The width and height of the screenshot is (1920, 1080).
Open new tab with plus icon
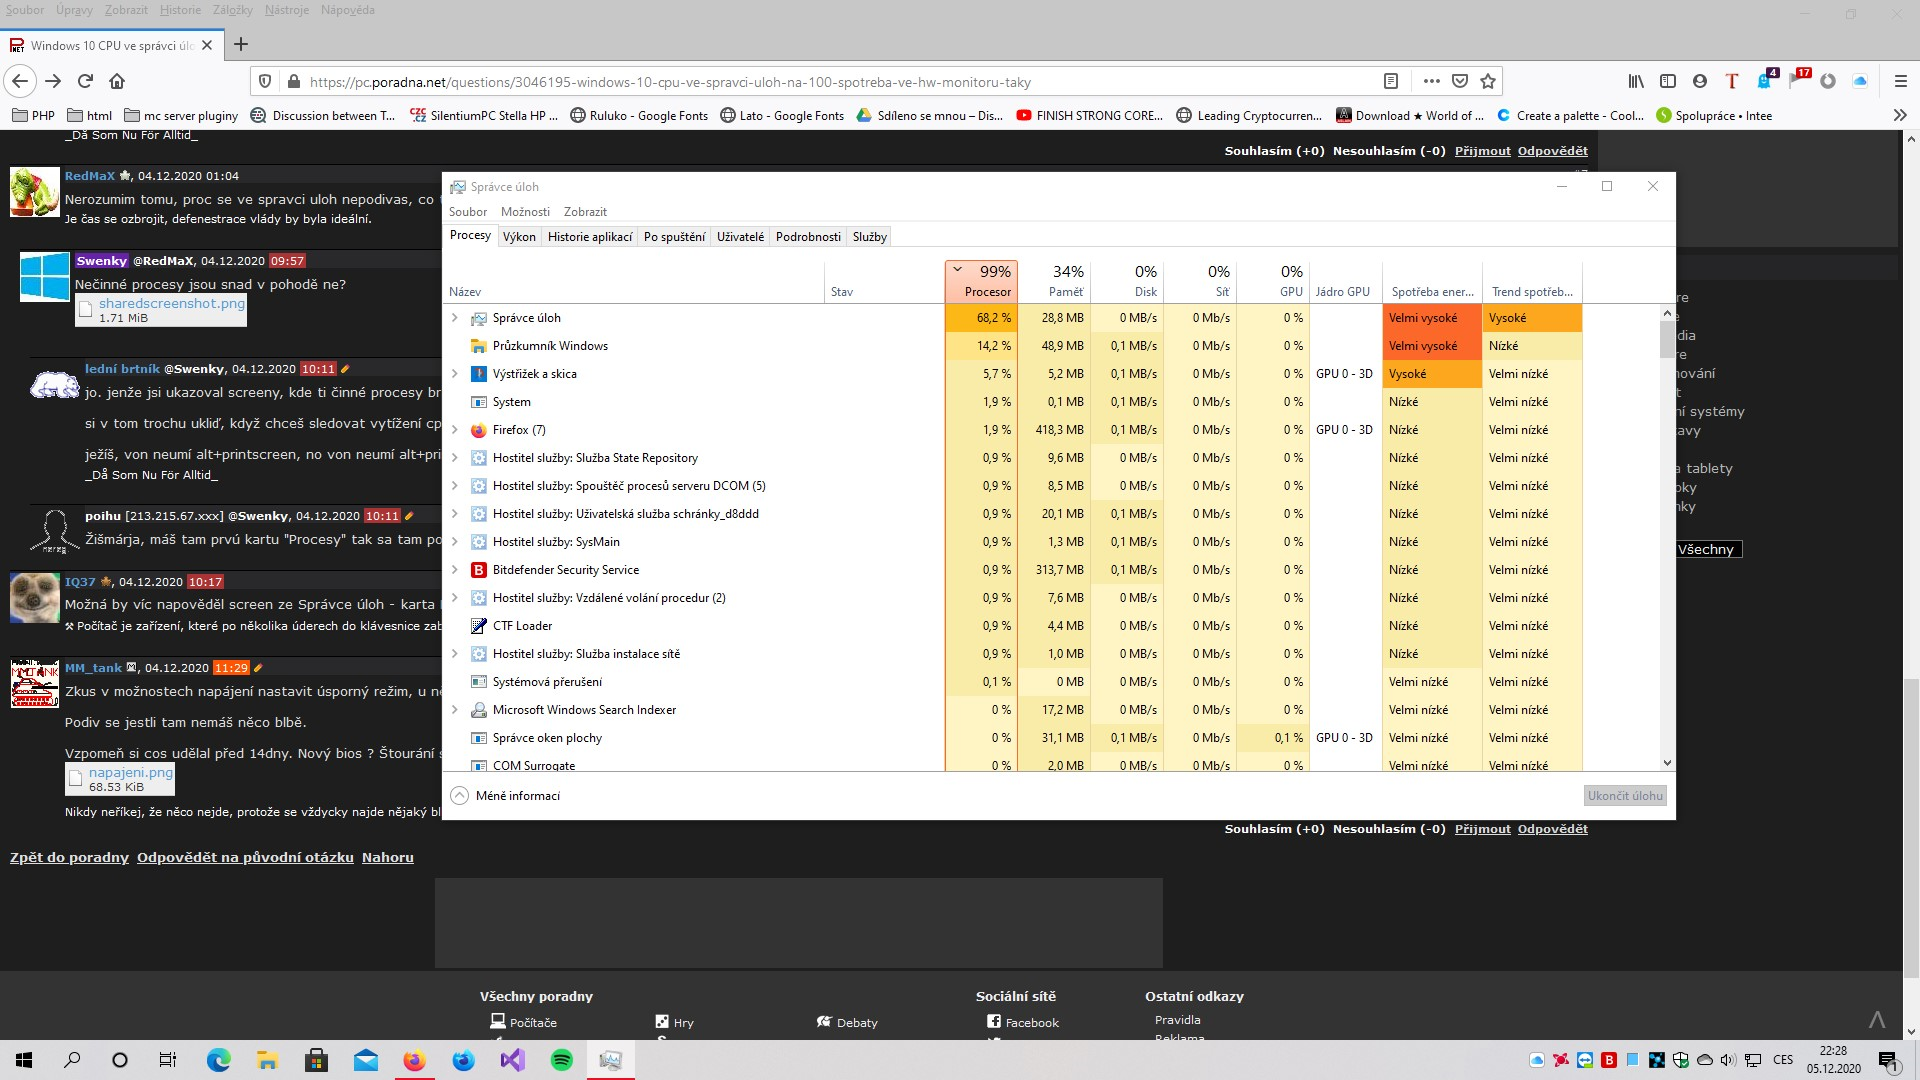[x=241, y=44]
